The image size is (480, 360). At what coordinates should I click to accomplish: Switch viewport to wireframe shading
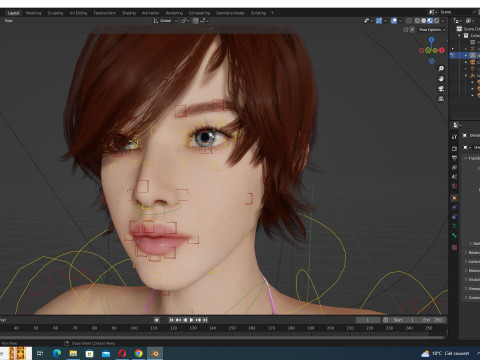coord(417,21)
